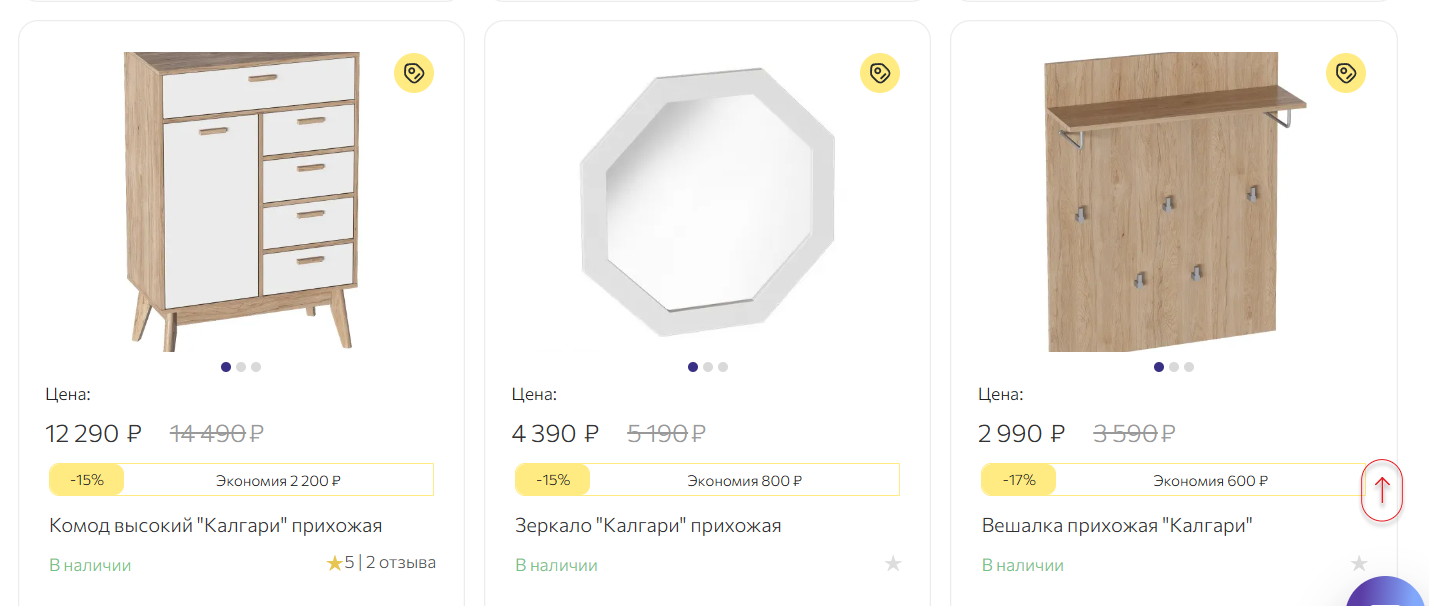Select the third image dot on the Зеркало card
Screen dimensions: 1429x606
tap(723, 367)
